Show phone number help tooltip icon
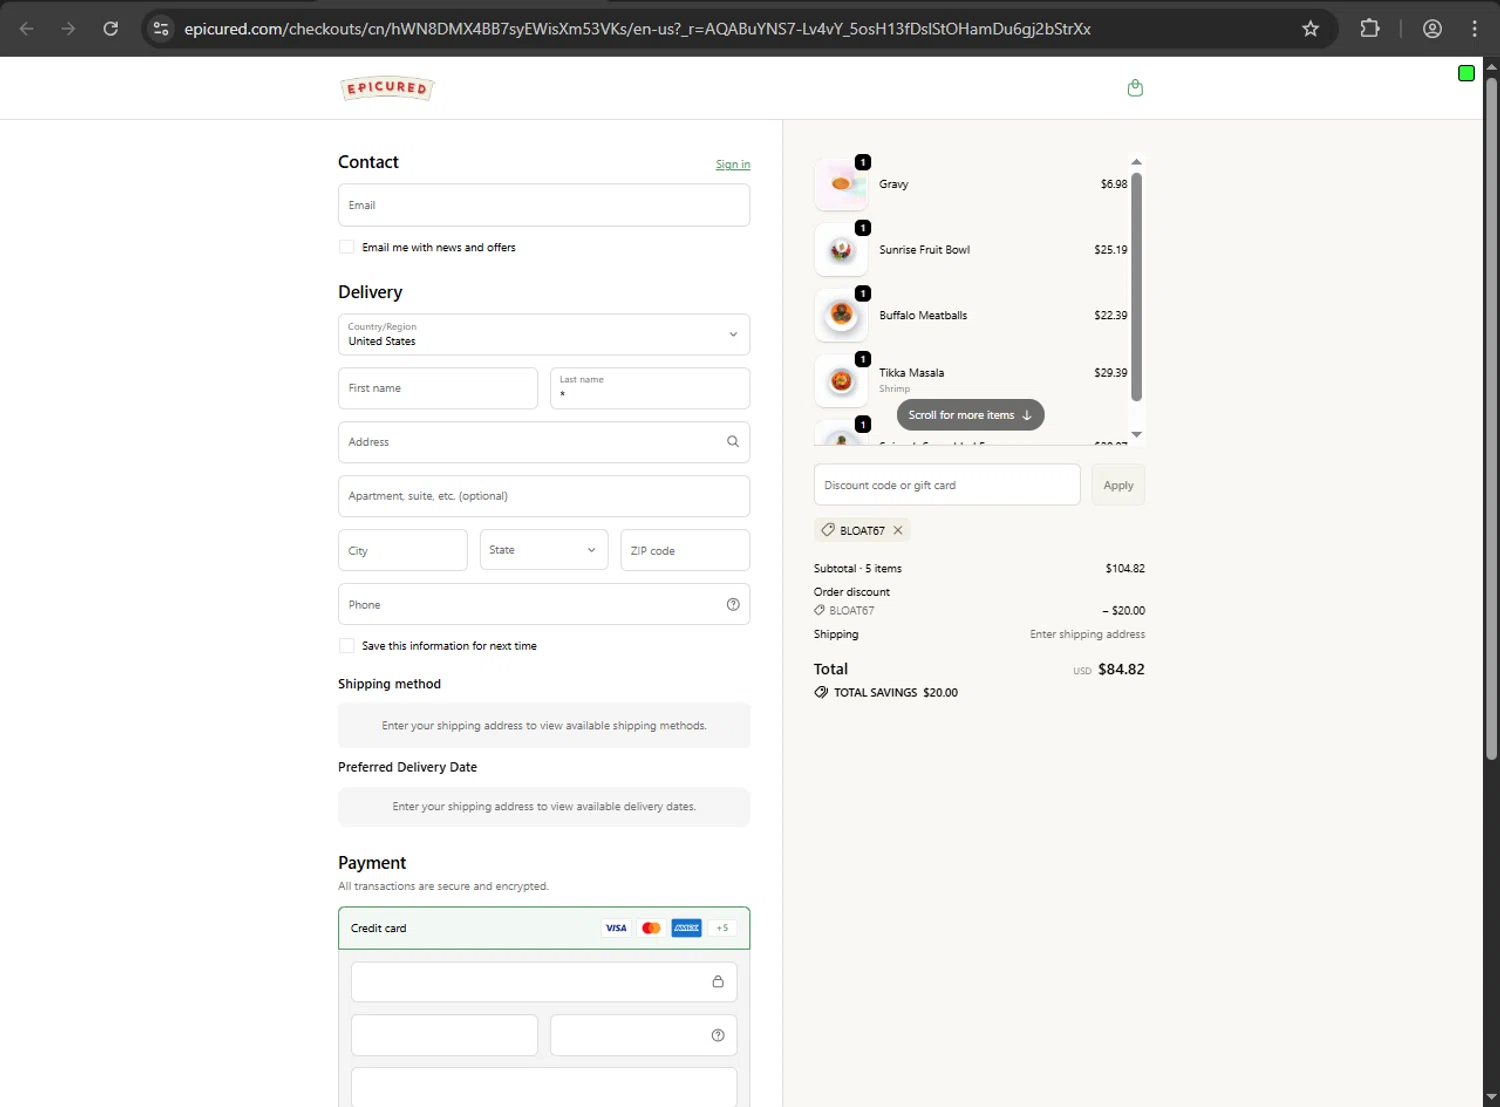Viewport: 1500px width, 1107px height. point(733,604)
